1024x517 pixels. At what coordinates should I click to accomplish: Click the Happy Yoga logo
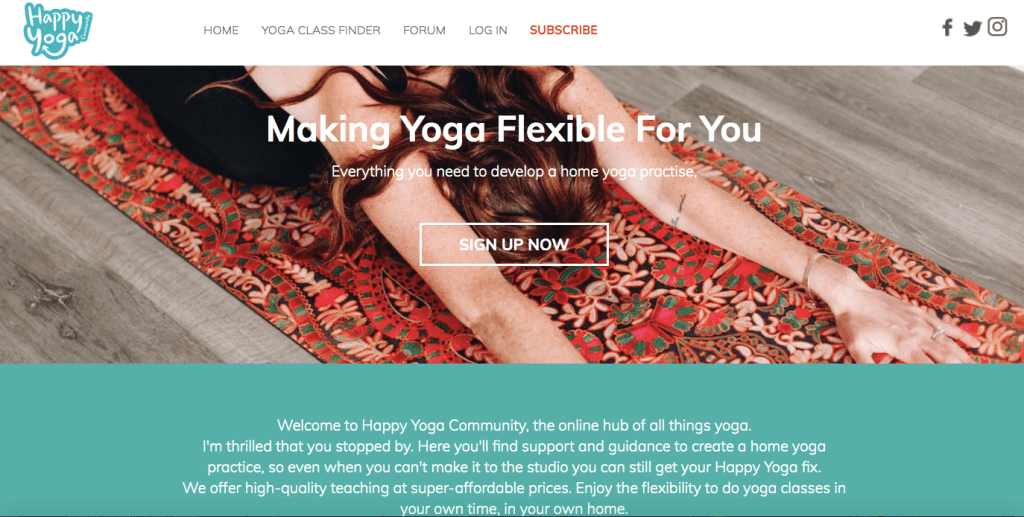(57, 31)
